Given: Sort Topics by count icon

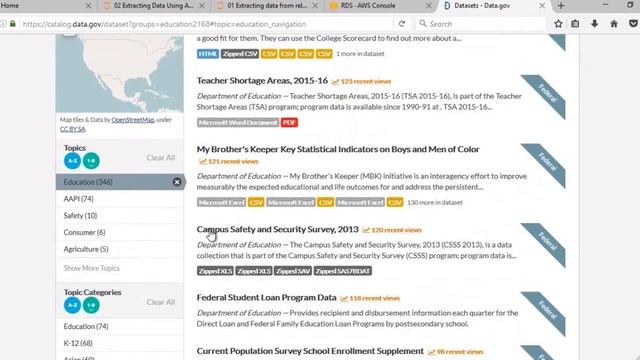Looking at the screenshot, I should (x=91, y=161).
